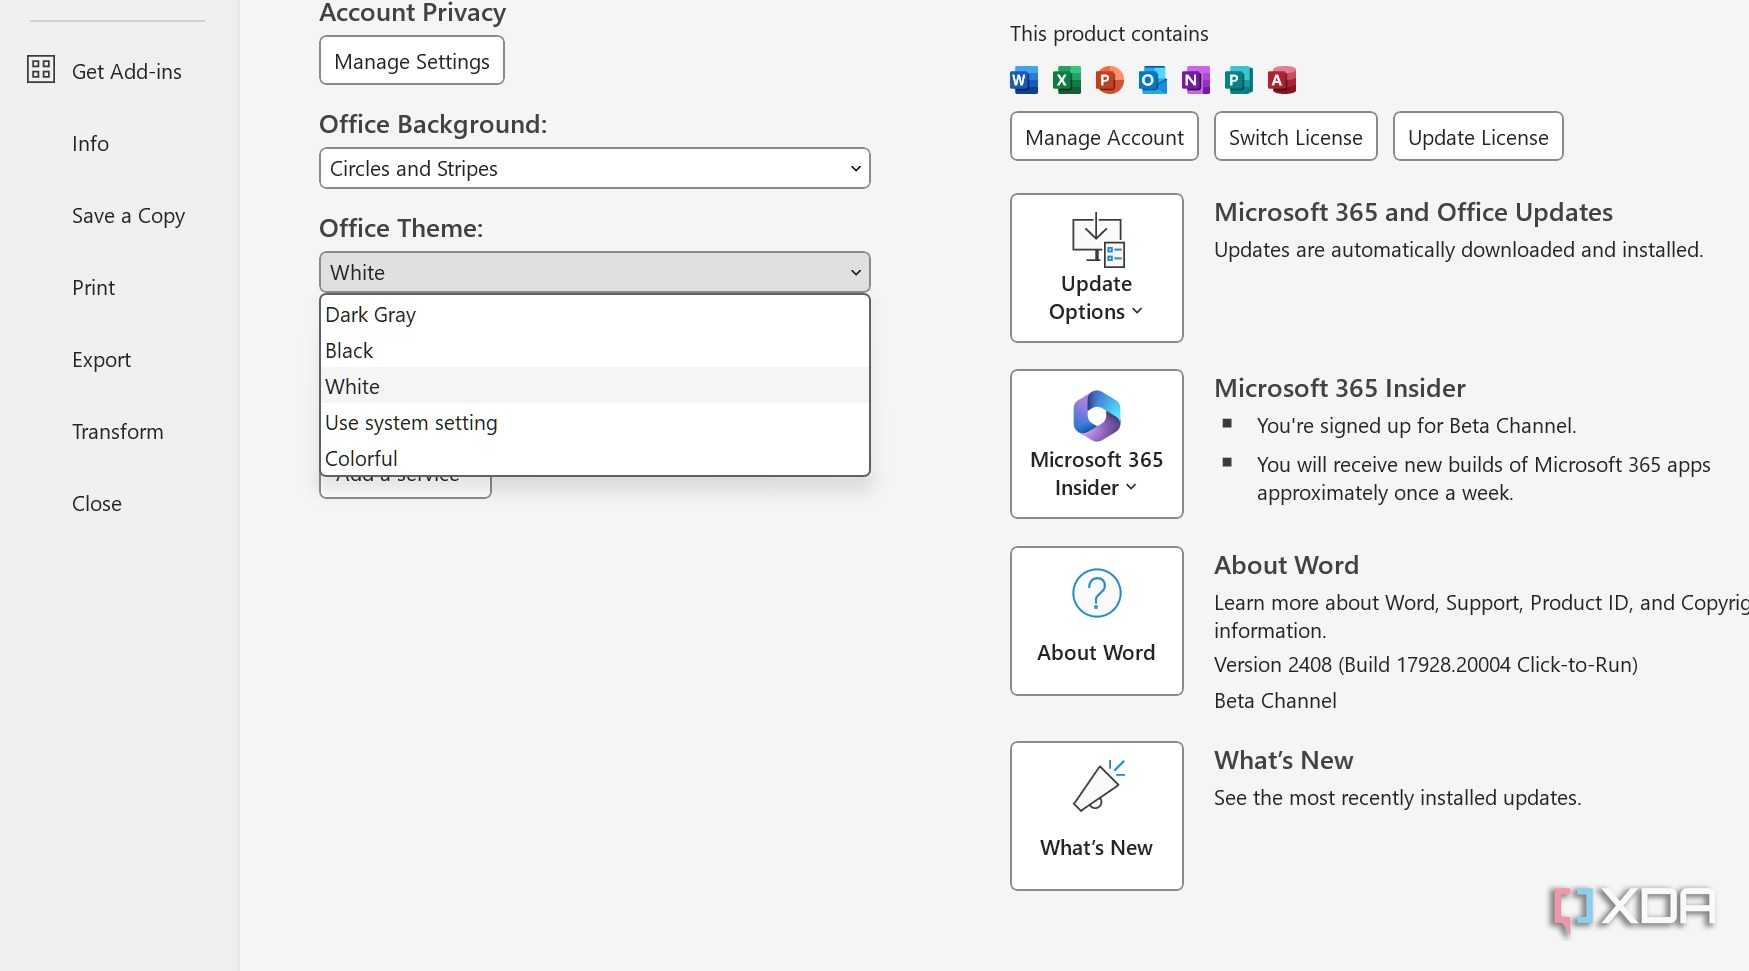Screen dimensions: 1749x971
Task: Click the Outlook app icon
Action: point(1152,80)
